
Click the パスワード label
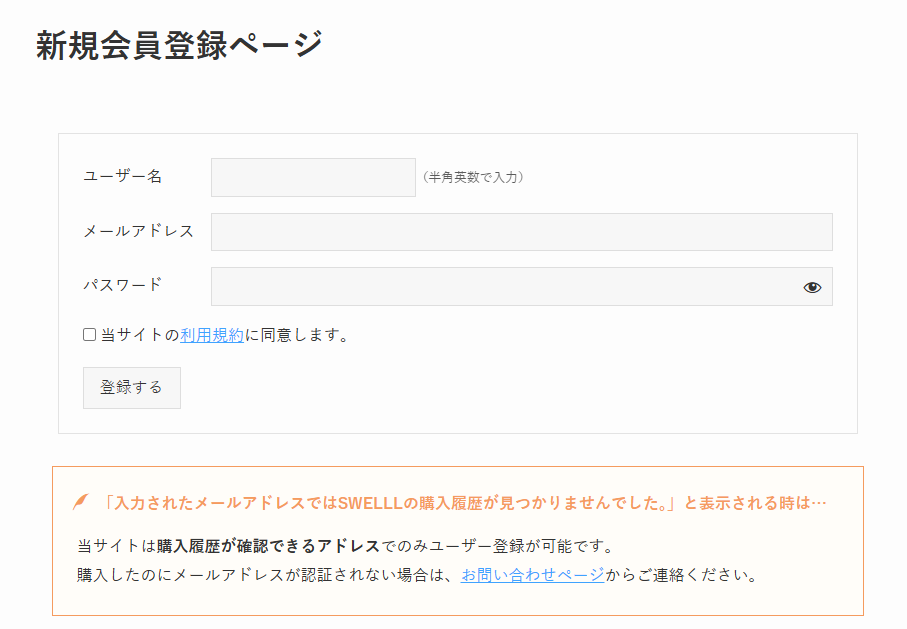point(122,285)
